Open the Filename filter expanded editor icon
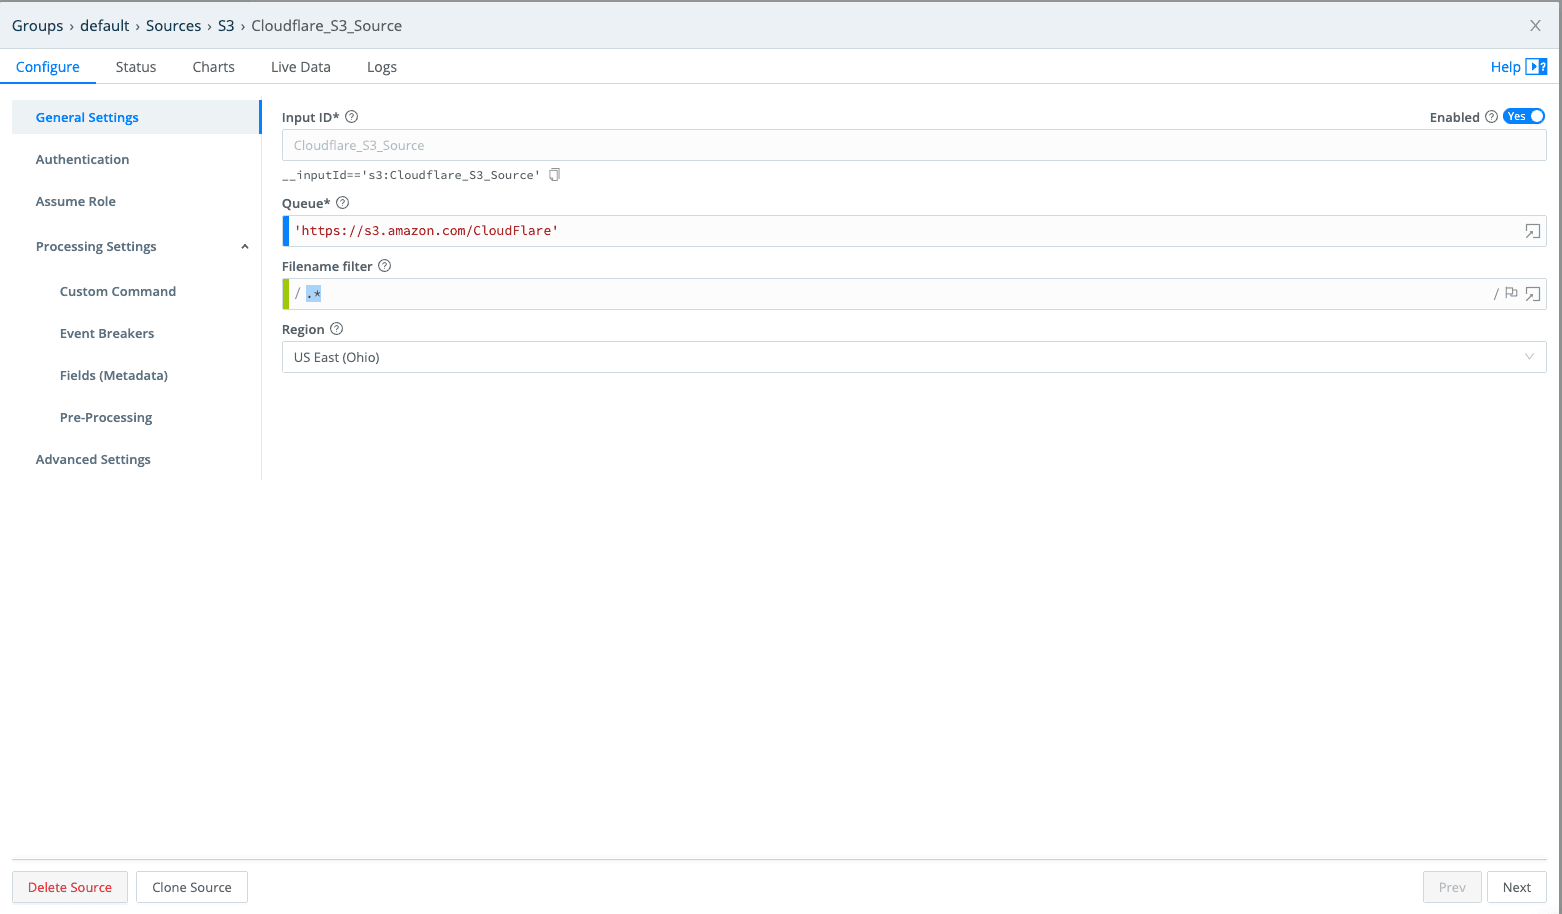 point(1532,294)
